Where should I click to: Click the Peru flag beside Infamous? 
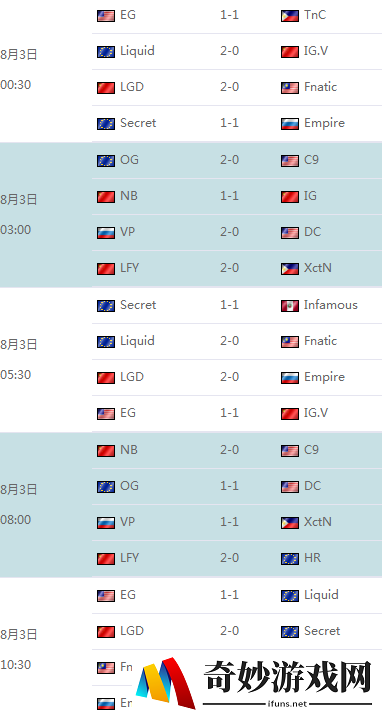tap(289, 306)
